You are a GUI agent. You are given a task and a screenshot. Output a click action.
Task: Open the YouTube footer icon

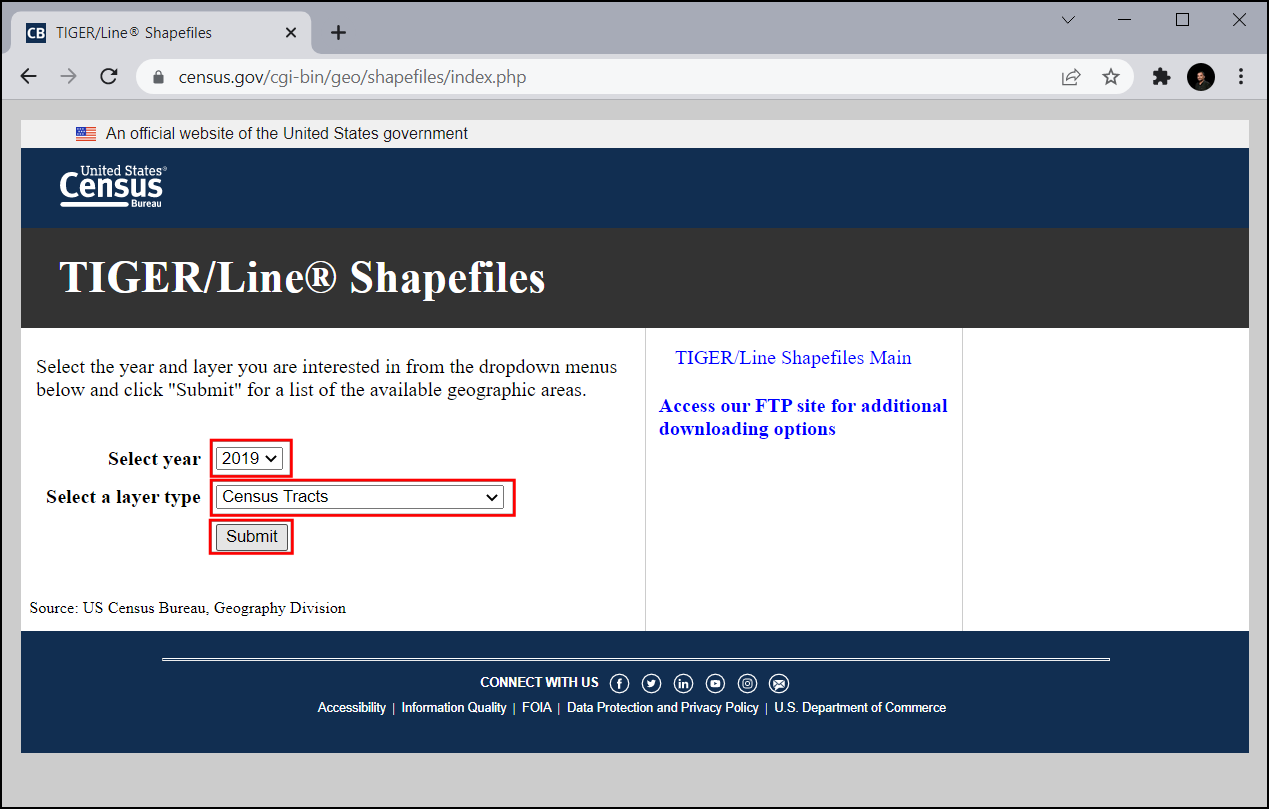(715, 683)
